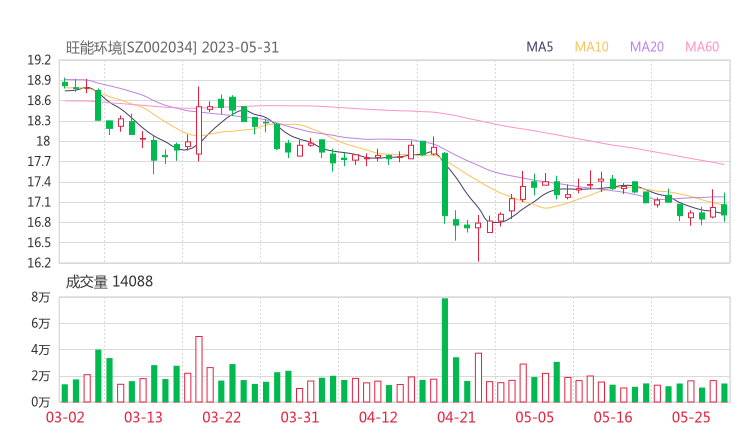Viewport: 740px width, 440px height.
Task: Click the 0万 volume axis label
Action: tap(41, 402)
